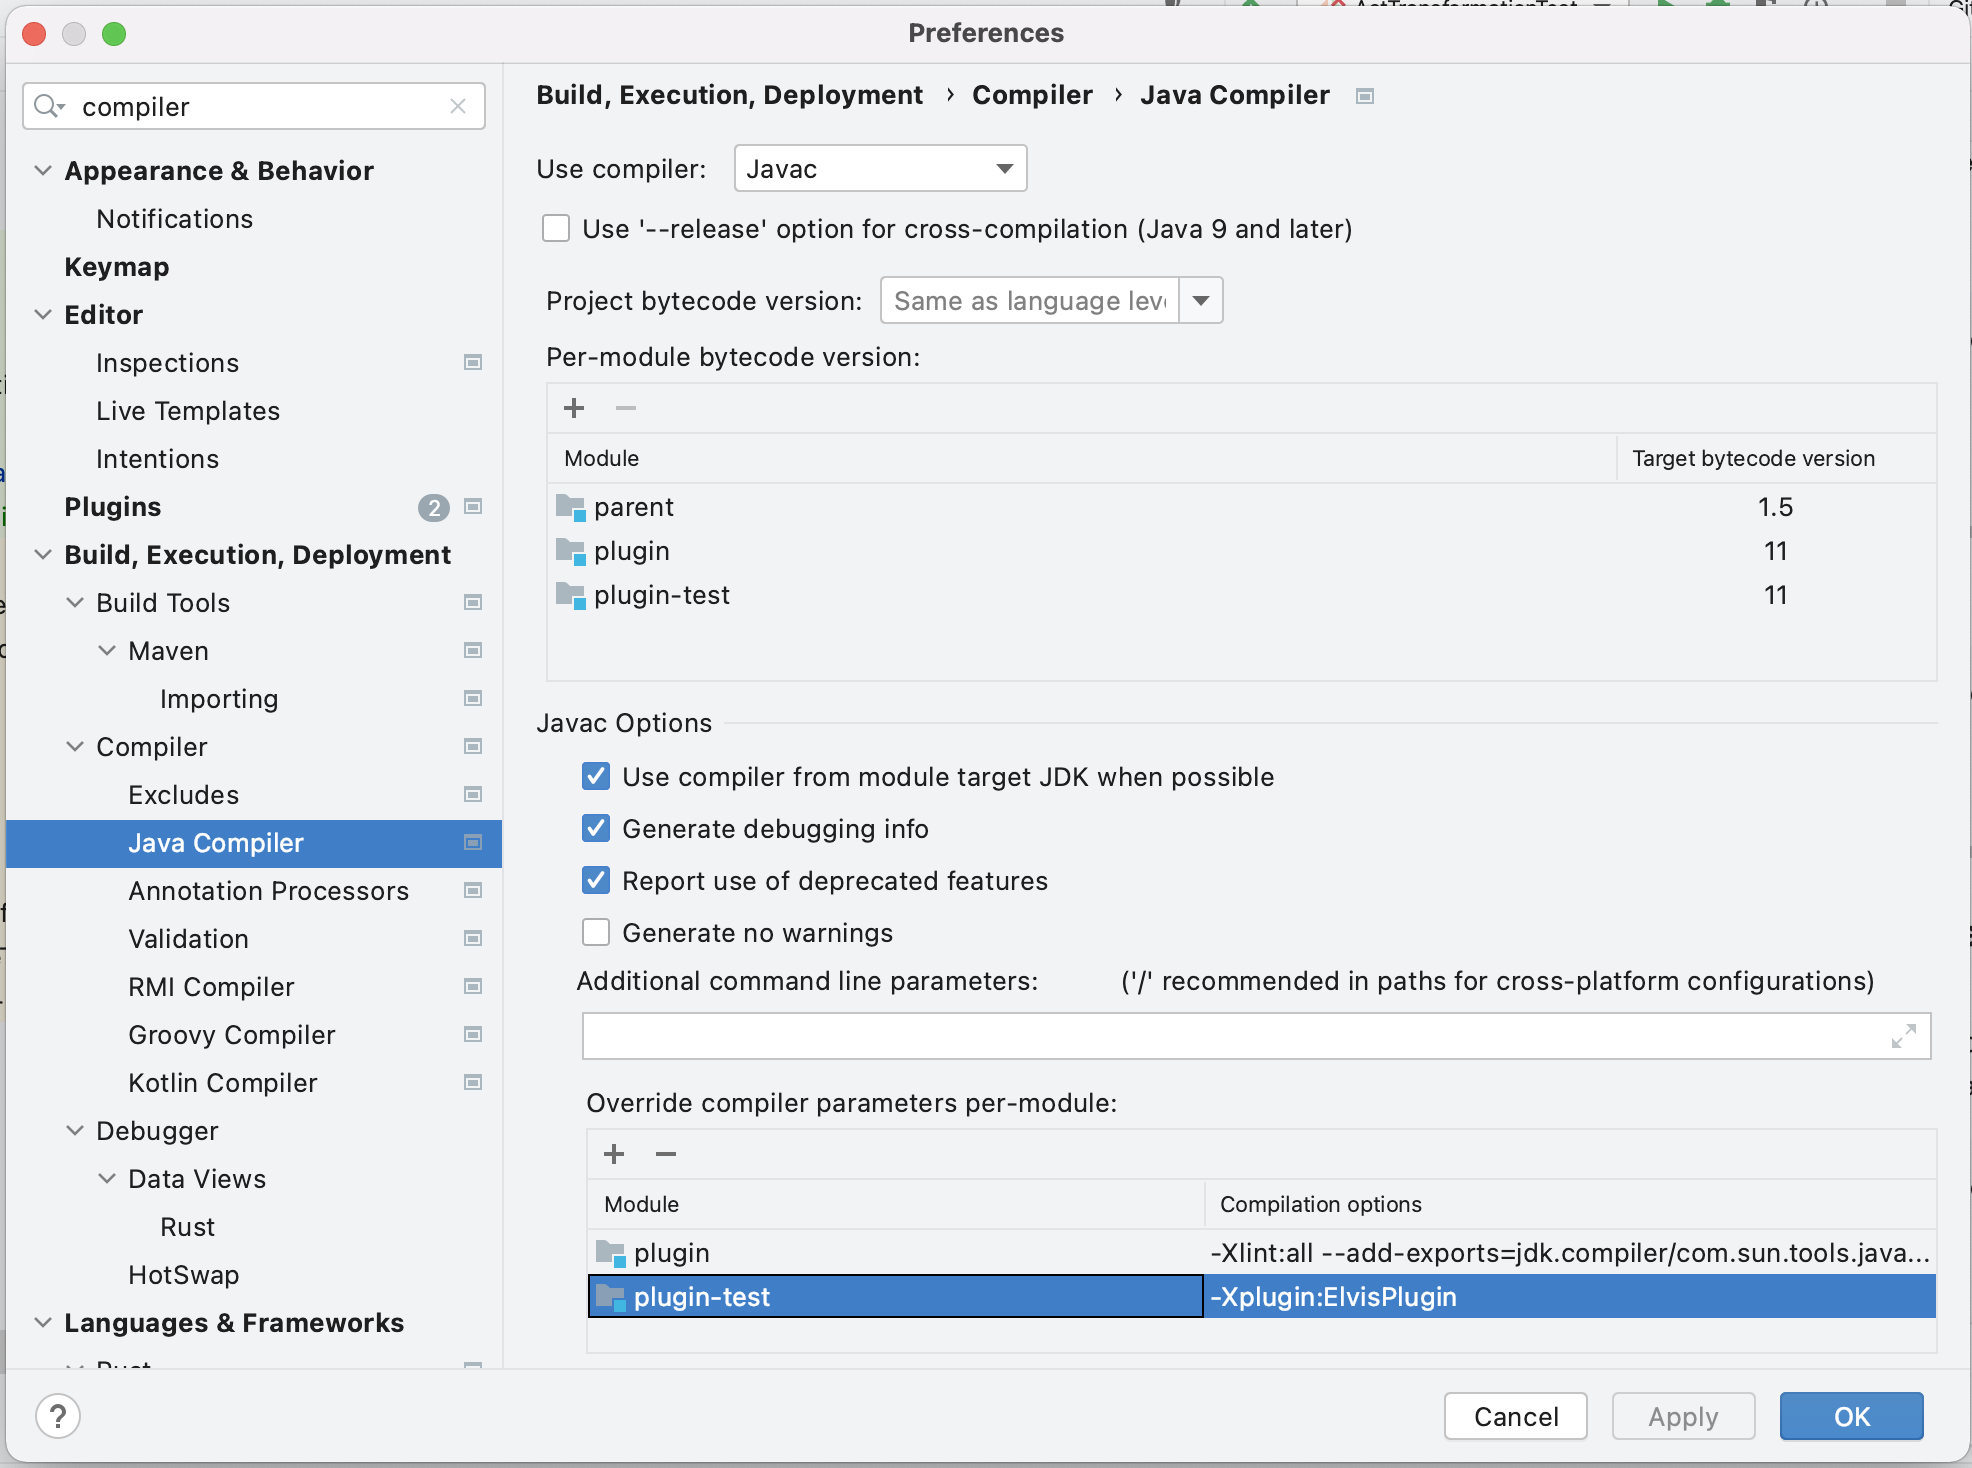Viewport: 1972px width, 1468px height.
Task: Clear the compiler search text
Action: coord(458,106)
